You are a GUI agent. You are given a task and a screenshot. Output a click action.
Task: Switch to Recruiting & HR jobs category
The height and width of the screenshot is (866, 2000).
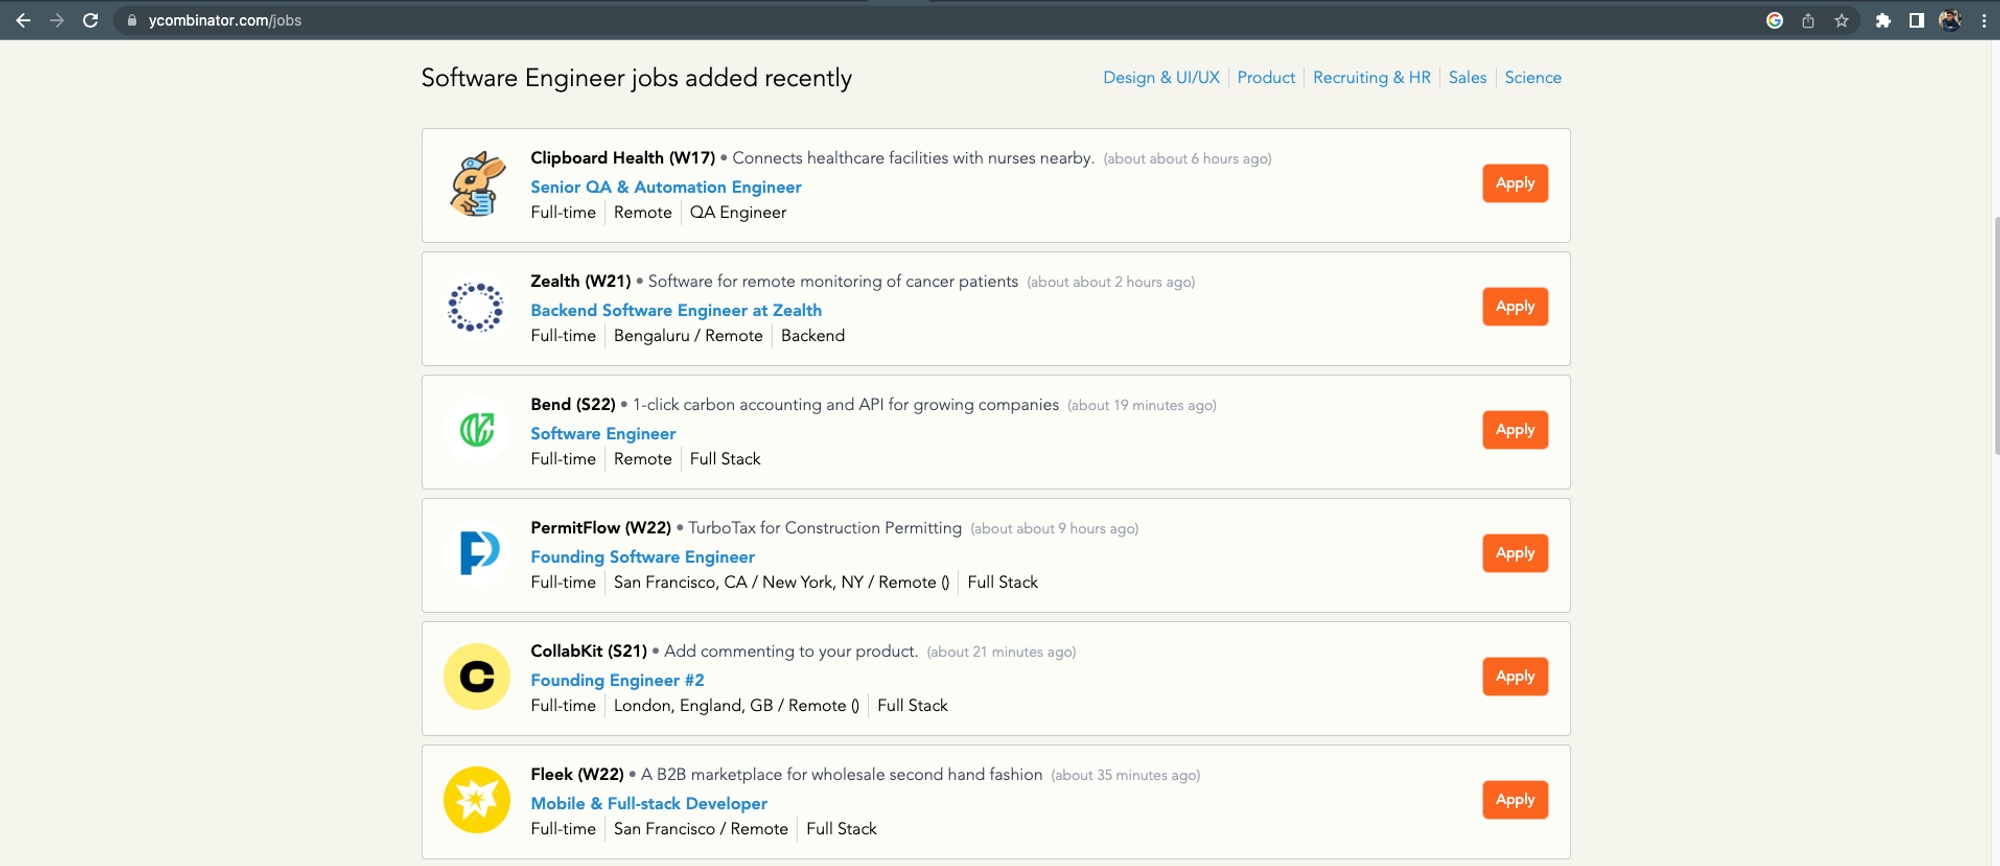pyautogui.click(x=1372, y=77)
